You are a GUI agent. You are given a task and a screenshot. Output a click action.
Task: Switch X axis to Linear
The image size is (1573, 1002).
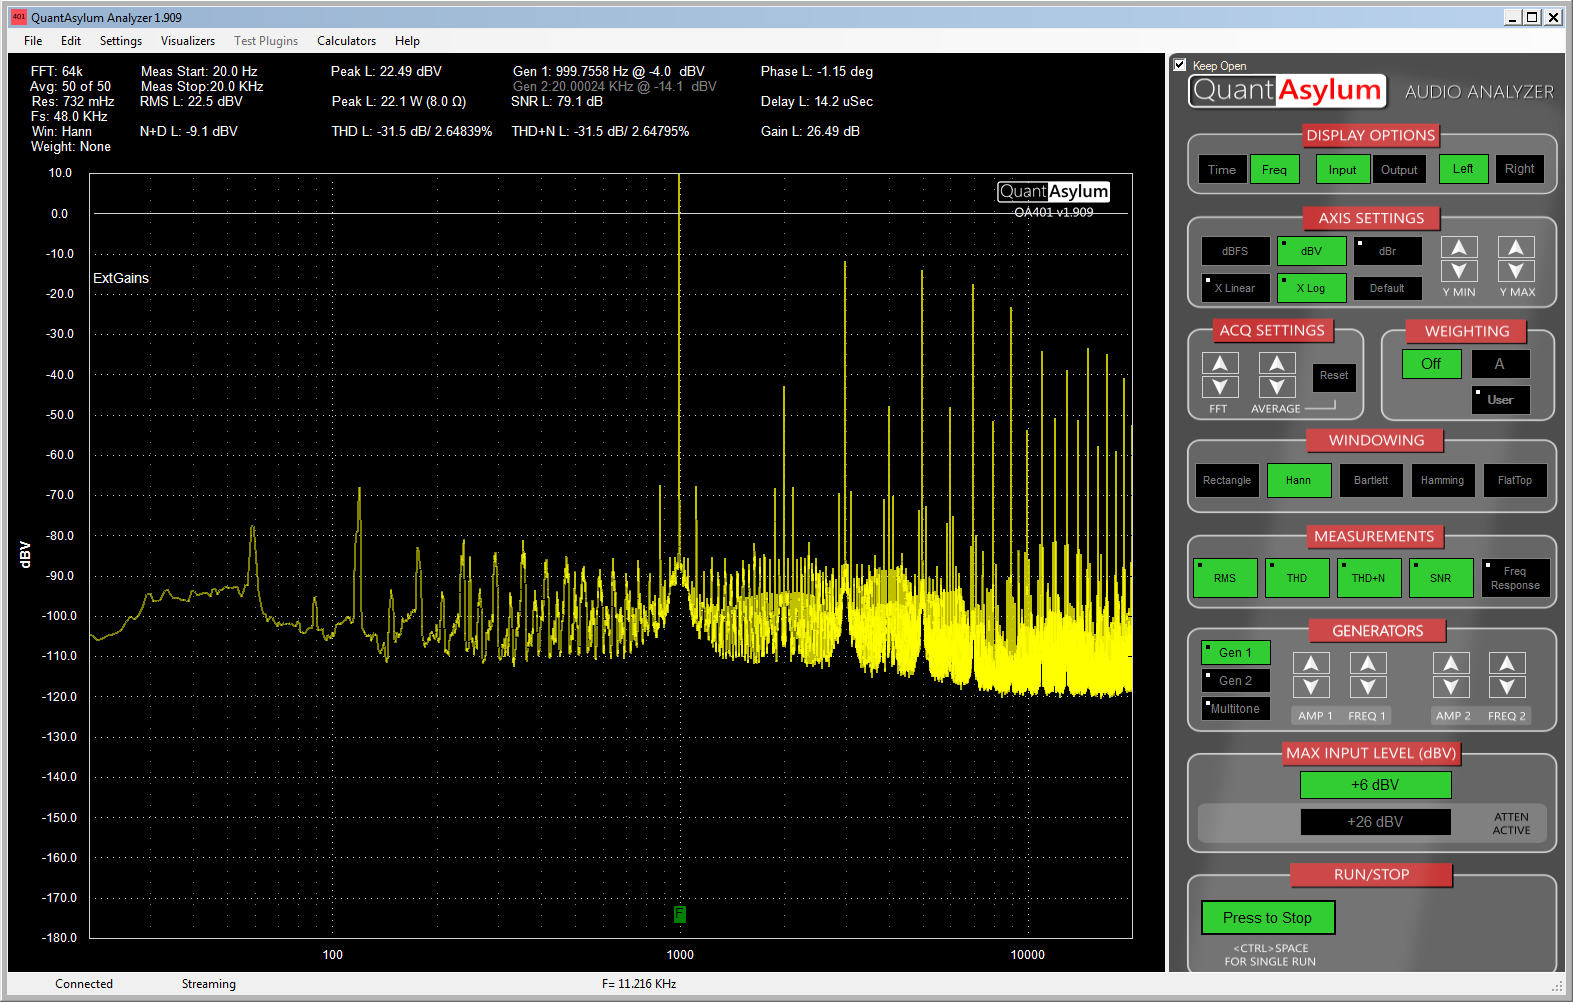click(x=1235, y=288)
